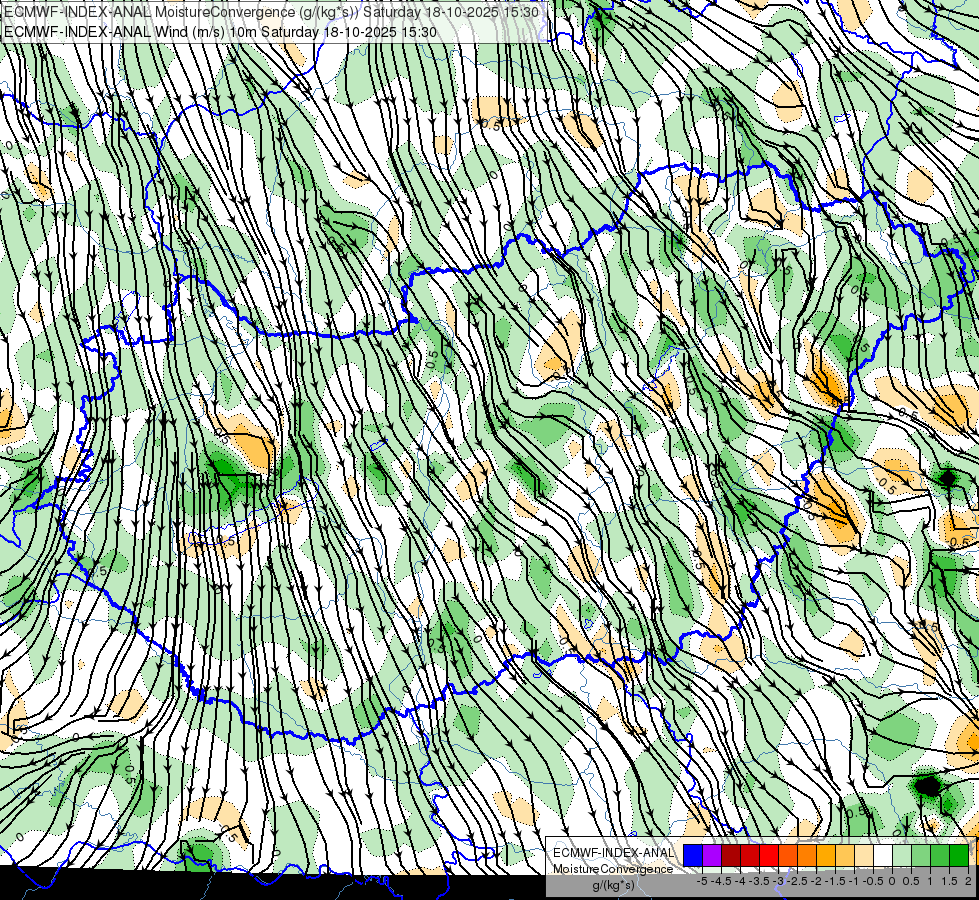This screenshot has width=979, height=900.
Task: Select the pale peach swatch between -1 and -0.5
Action: pos(864,855)
